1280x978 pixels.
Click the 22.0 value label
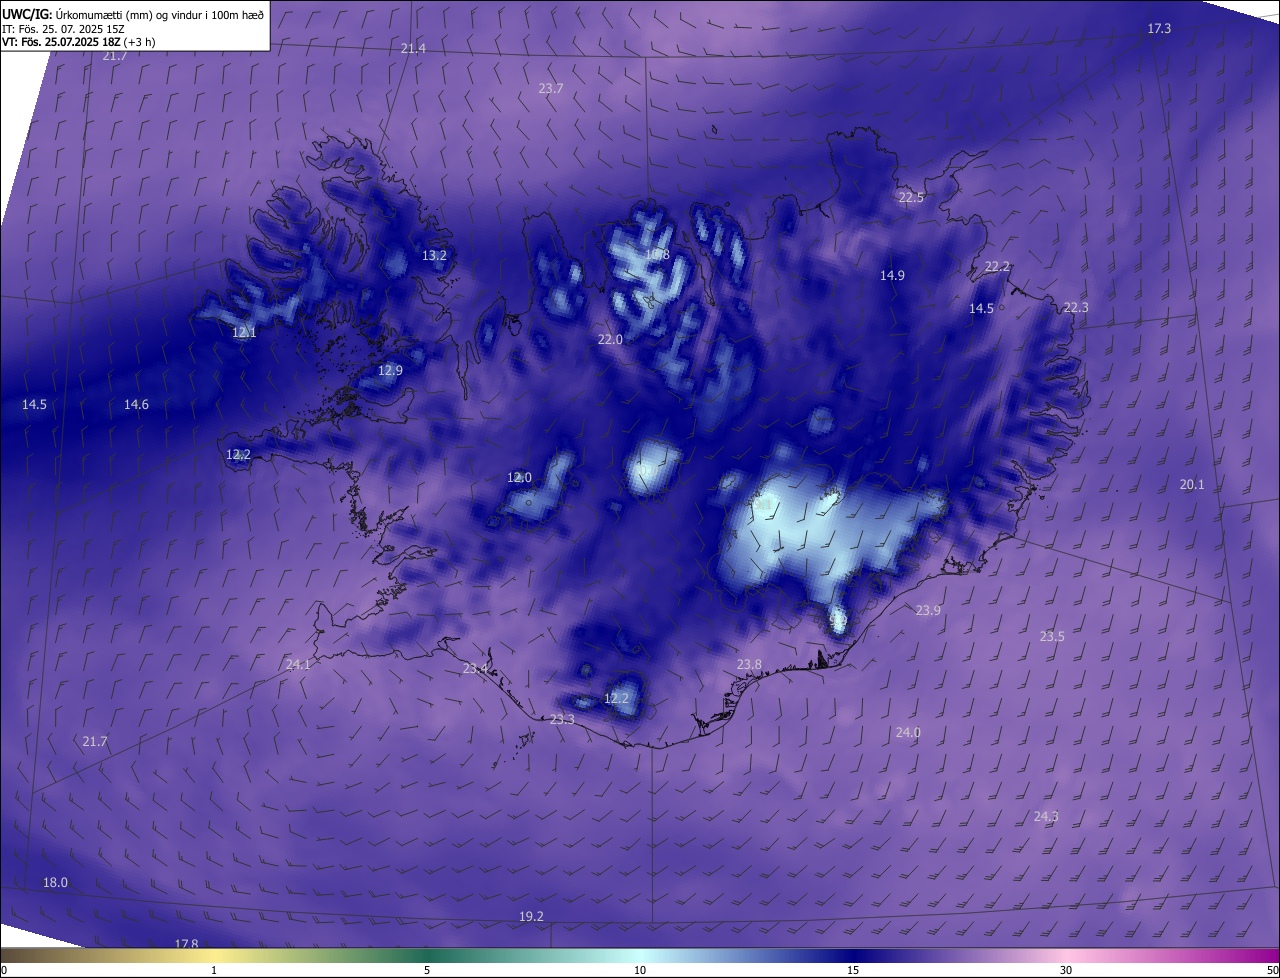coord(610,340)
